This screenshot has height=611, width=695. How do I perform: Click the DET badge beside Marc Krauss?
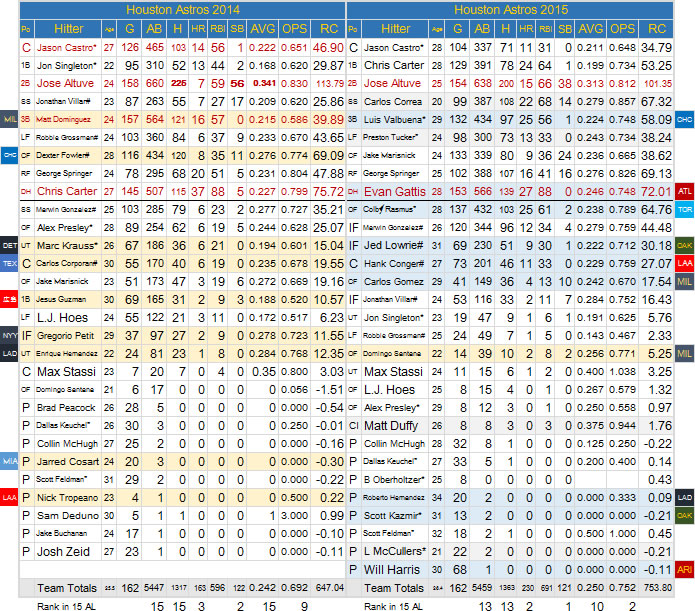click(9, 245)
